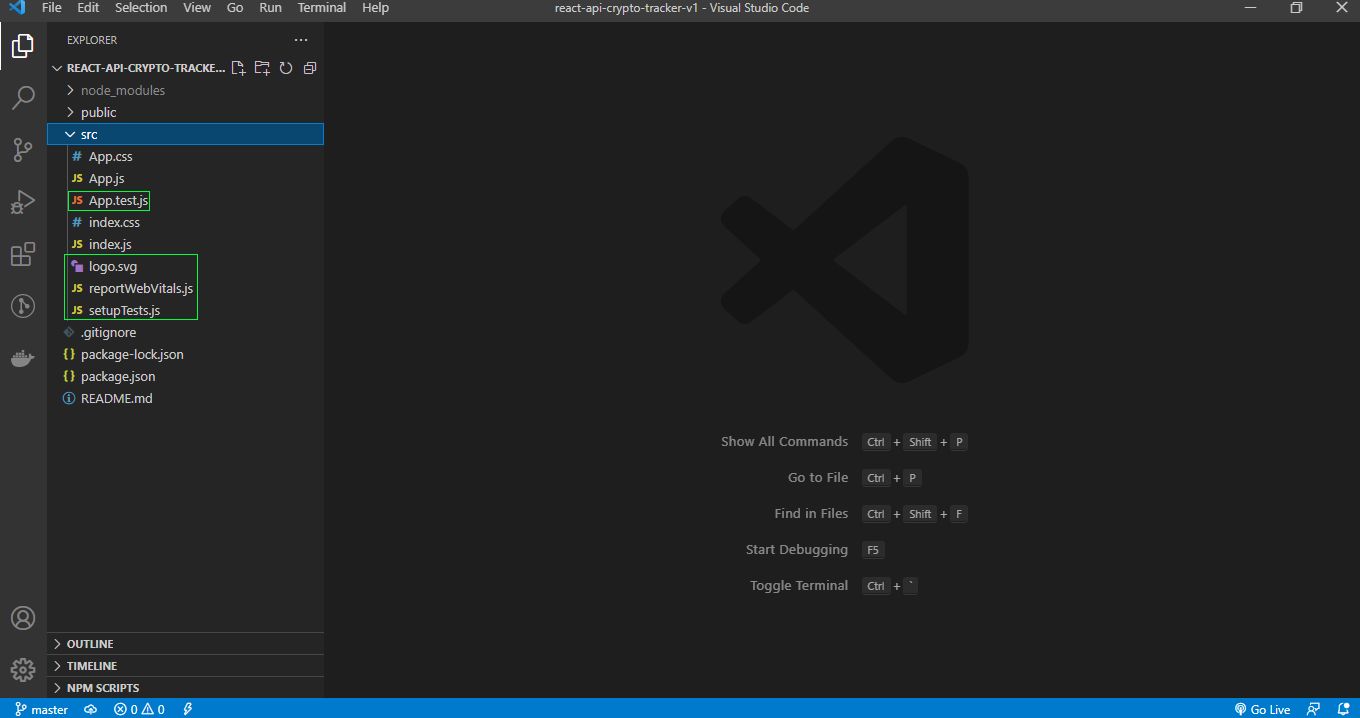The image size is (1360, 718).
Task: Open the Docker view in the activity bar
Action: [22, 358]
